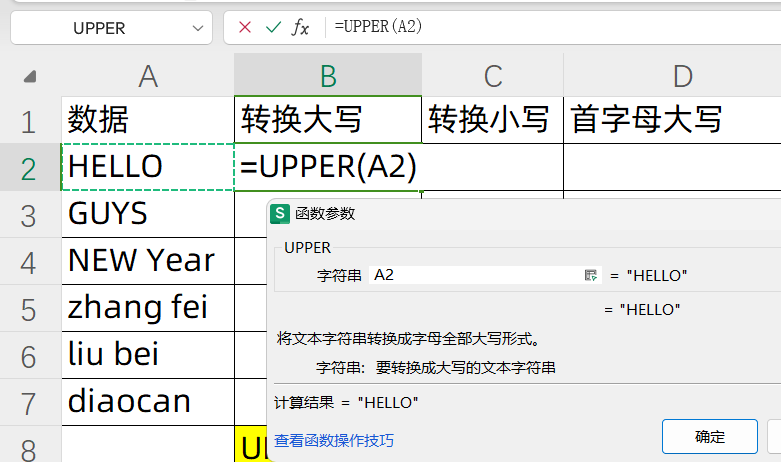Click the yellow highlighted cell in row 8
Image resolution: width=781 pixels, height=462 pixels.
(x=251, y=444)
